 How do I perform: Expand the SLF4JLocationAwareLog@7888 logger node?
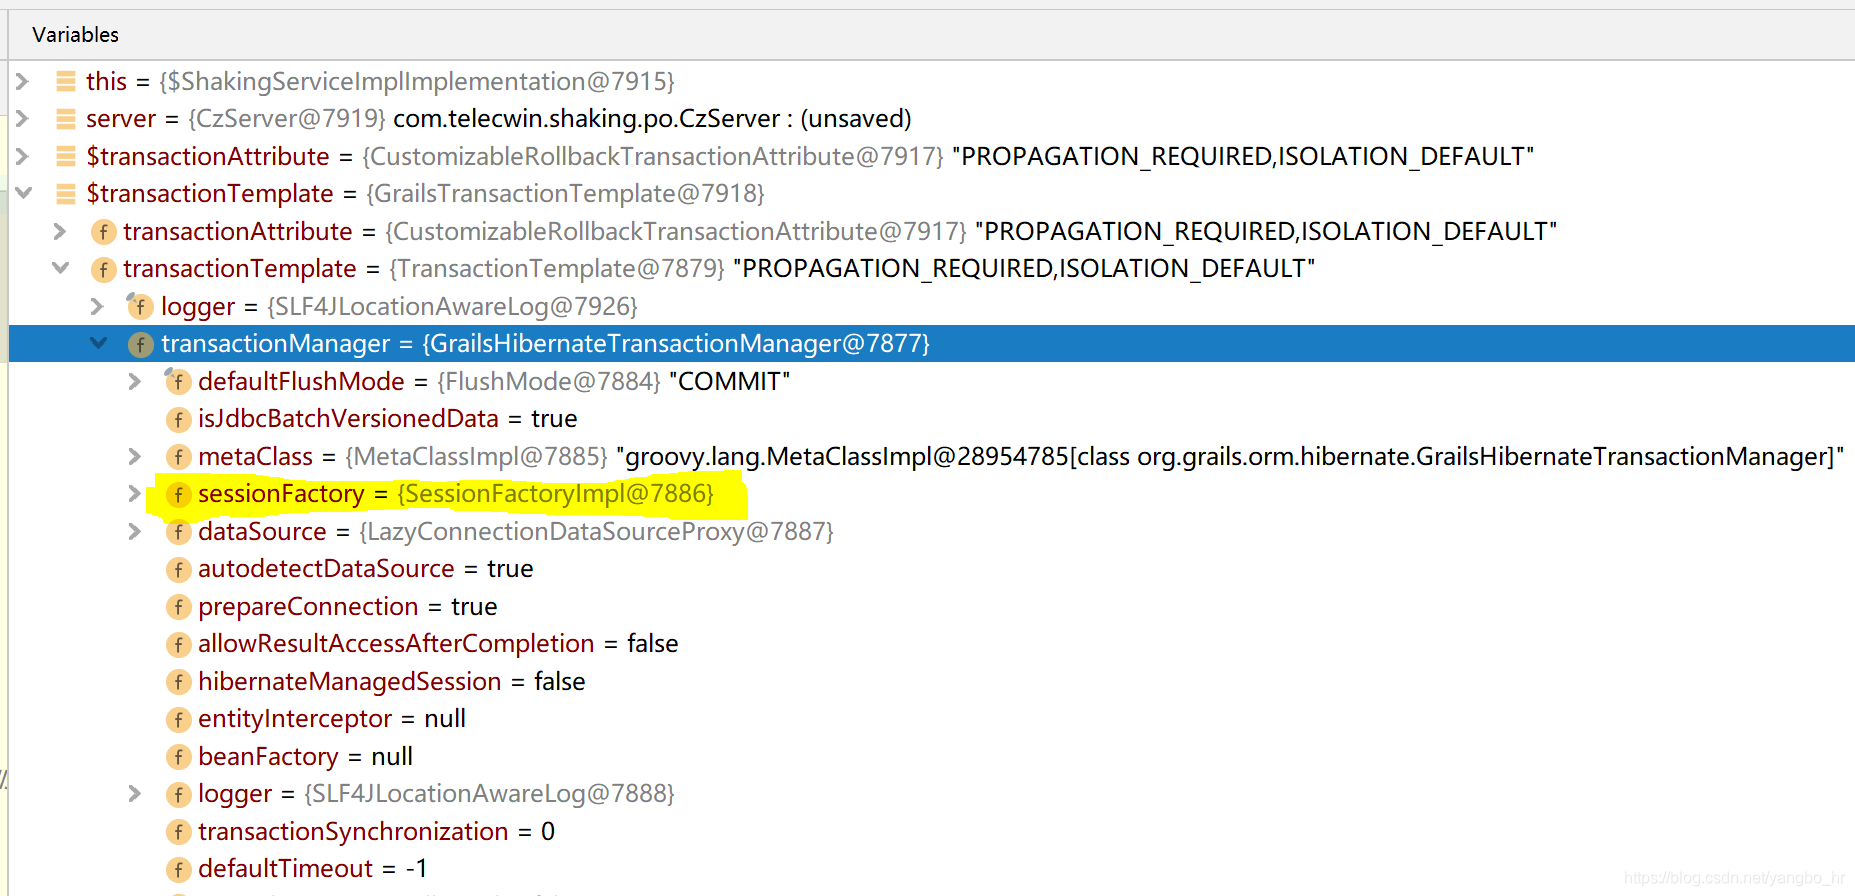click(135, 794)
